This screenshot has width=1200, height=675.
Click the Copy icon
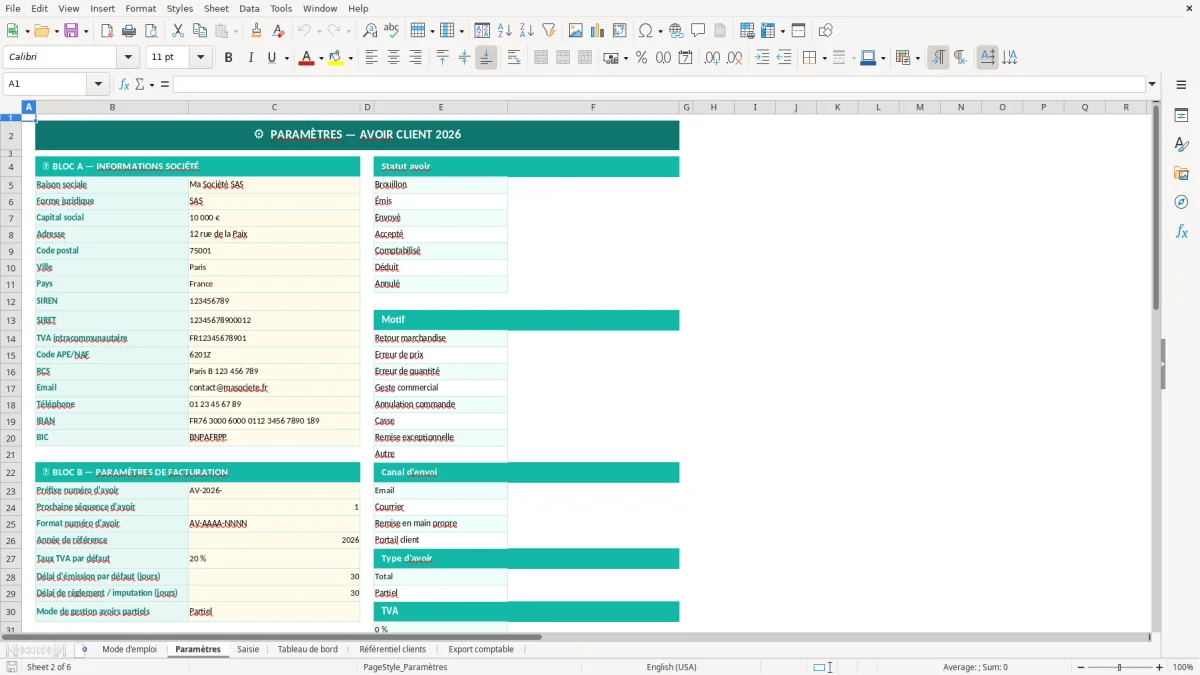point(199,31)
